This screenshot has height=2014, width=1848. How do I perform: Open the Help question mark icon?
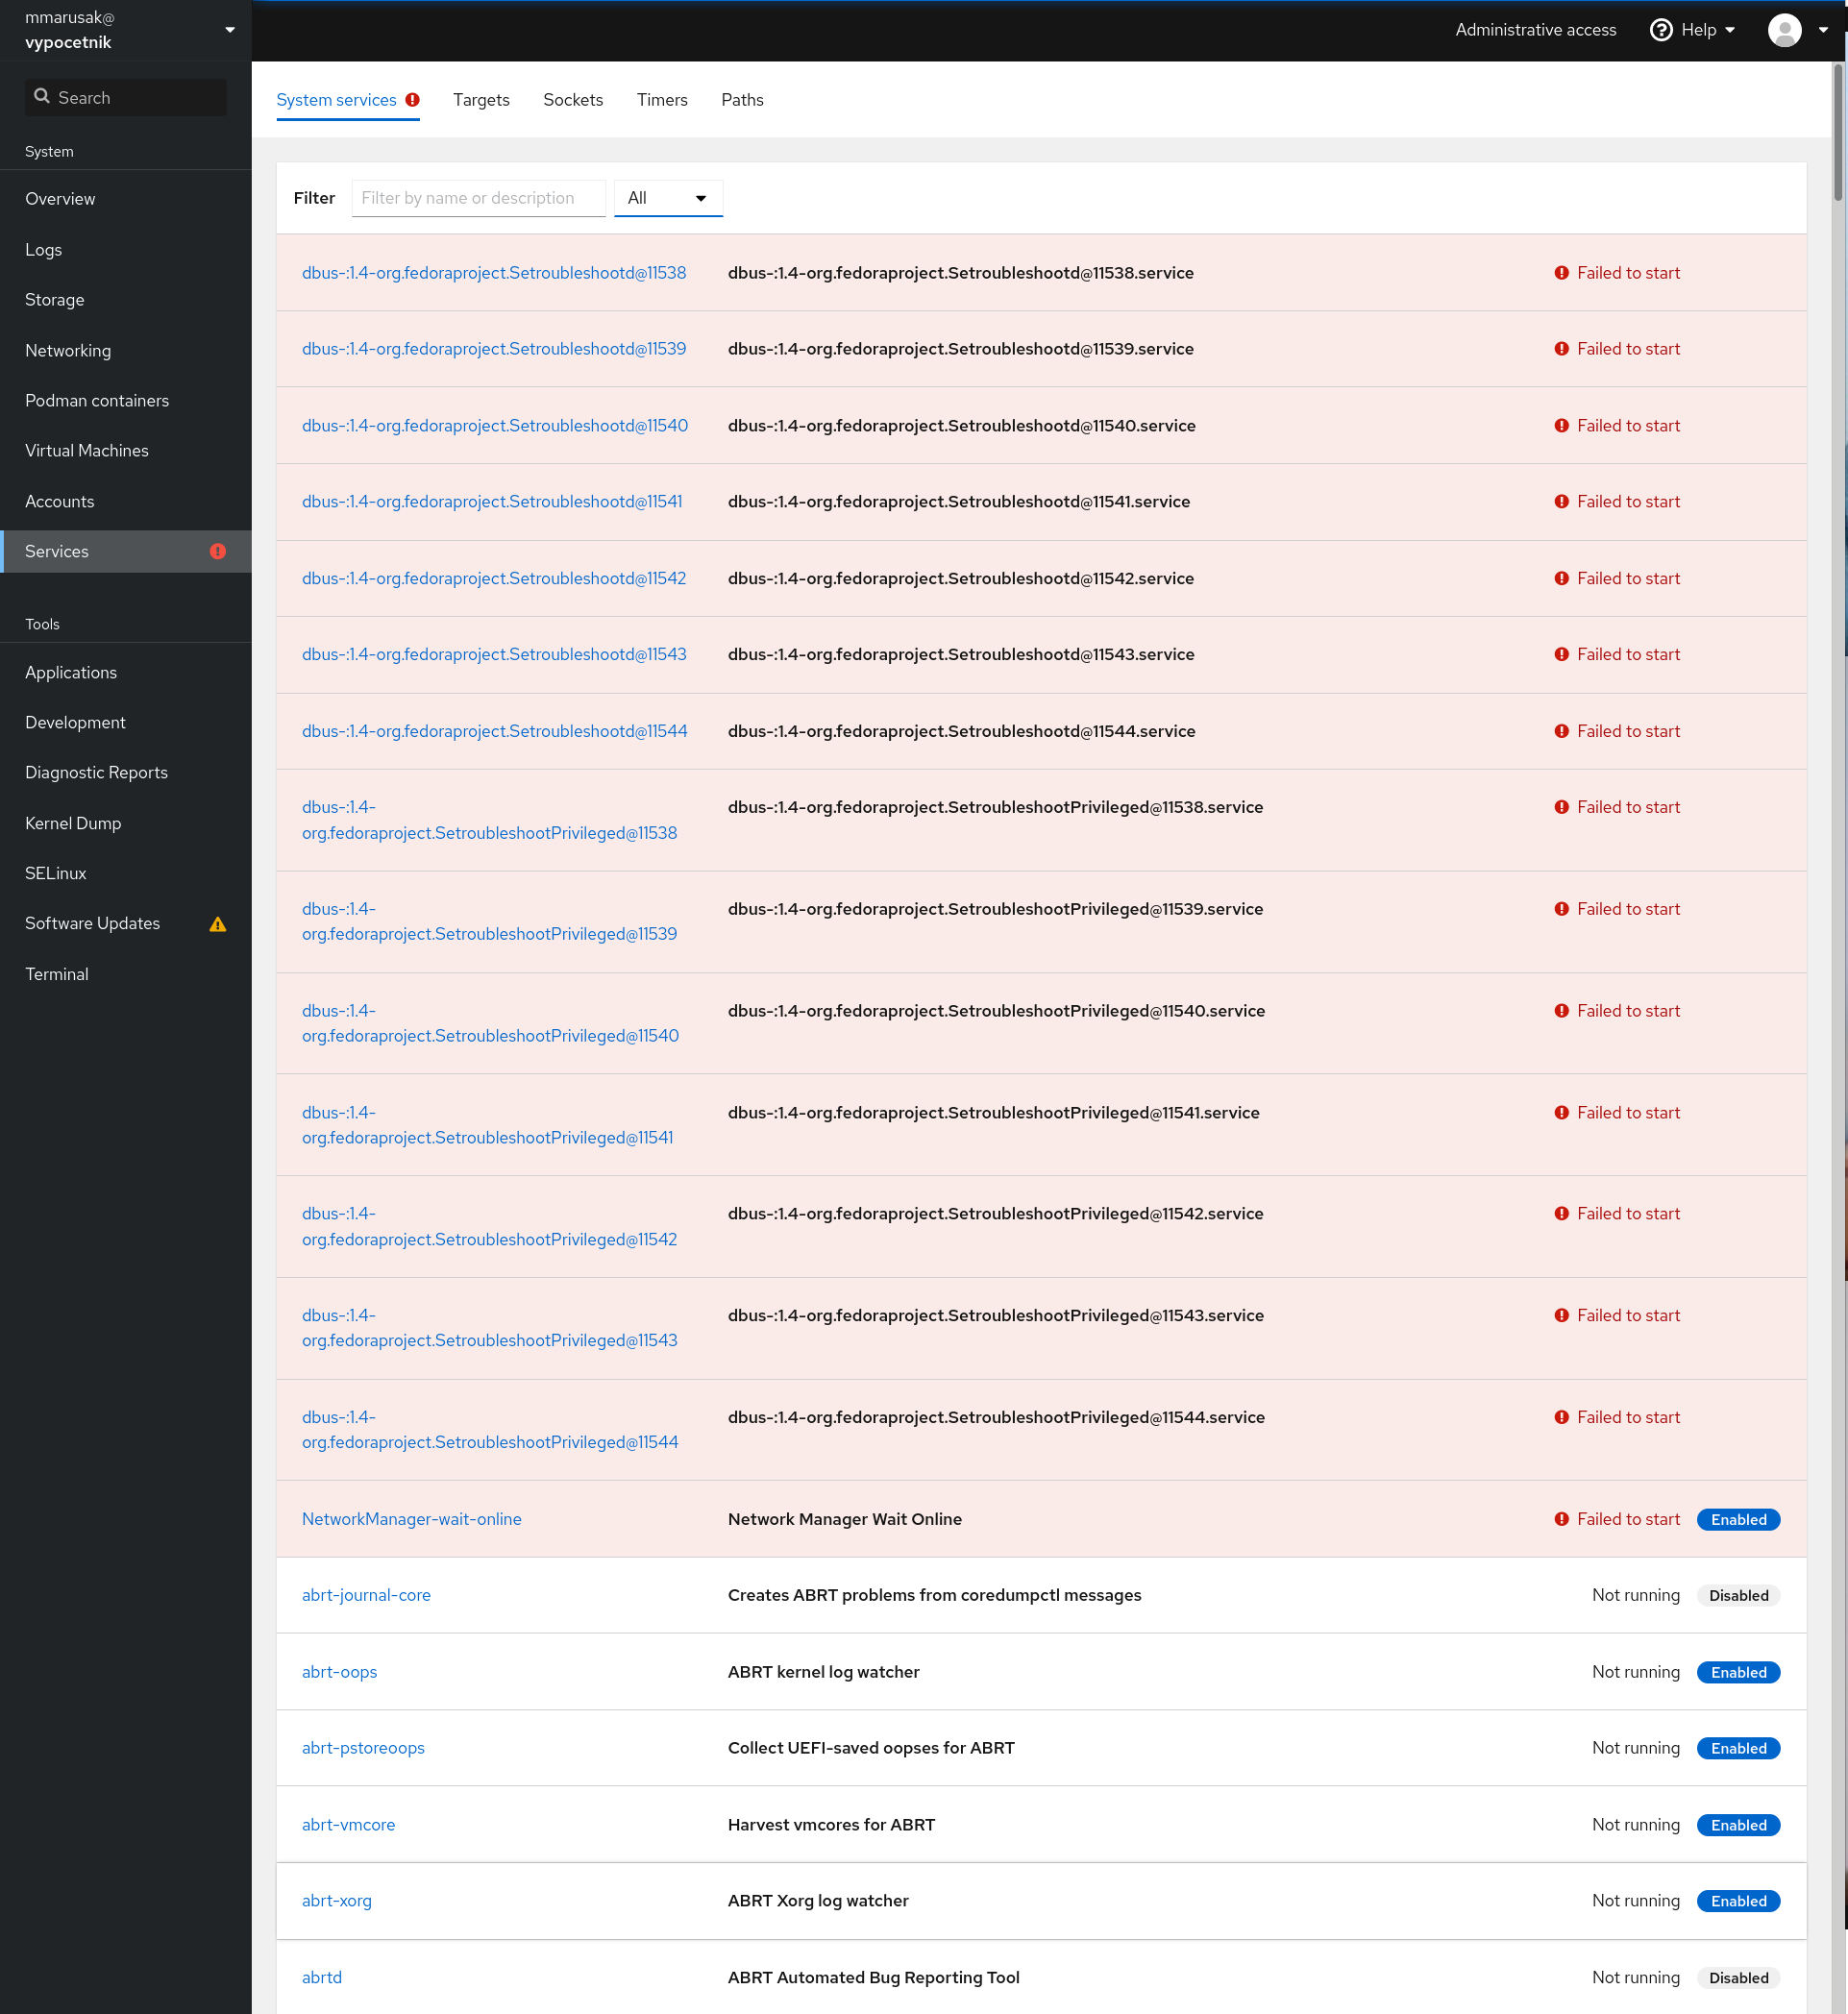(1660, 29)
